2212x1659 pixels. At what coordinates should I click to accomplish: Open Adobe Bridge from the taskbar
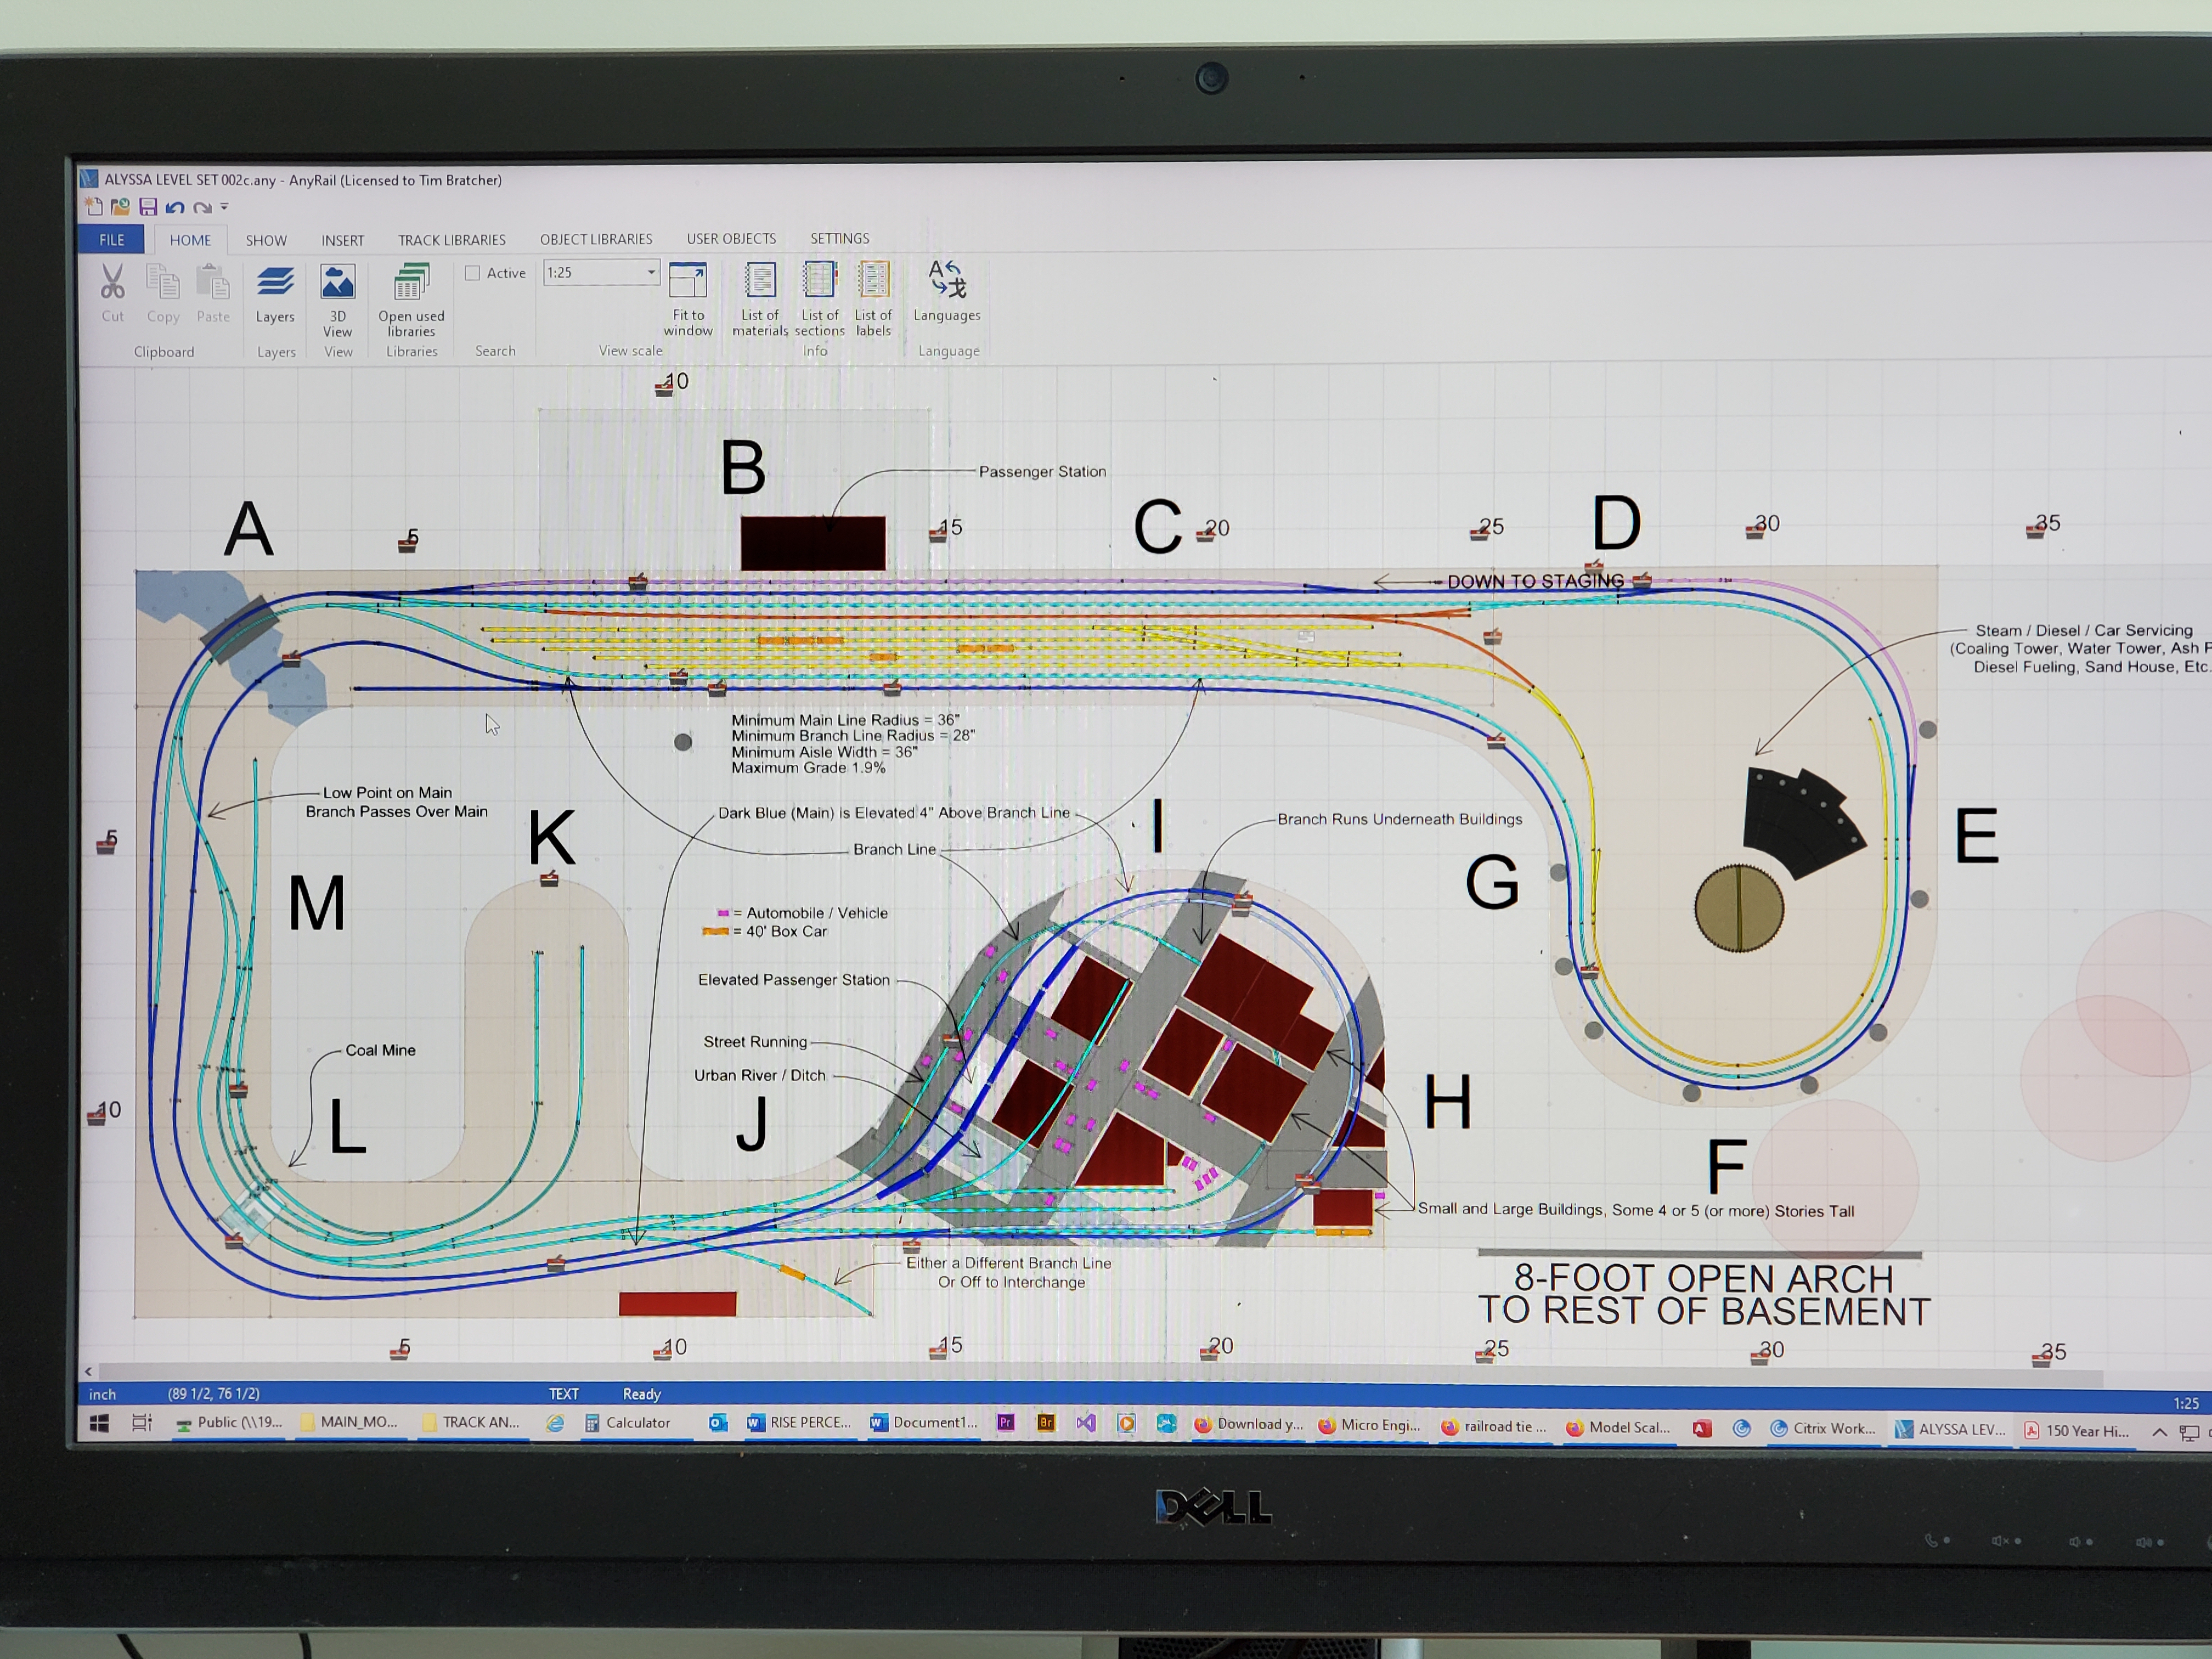coord(1046,1423)
